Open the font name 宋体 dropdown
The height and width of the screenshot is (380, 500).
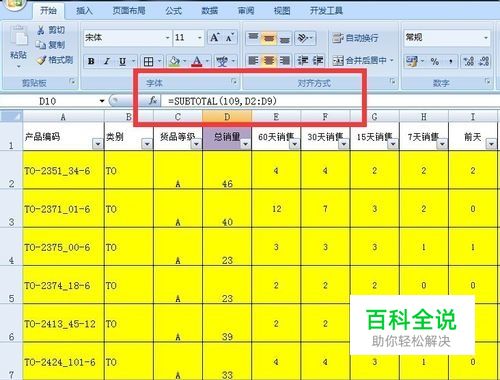[168, 38]
